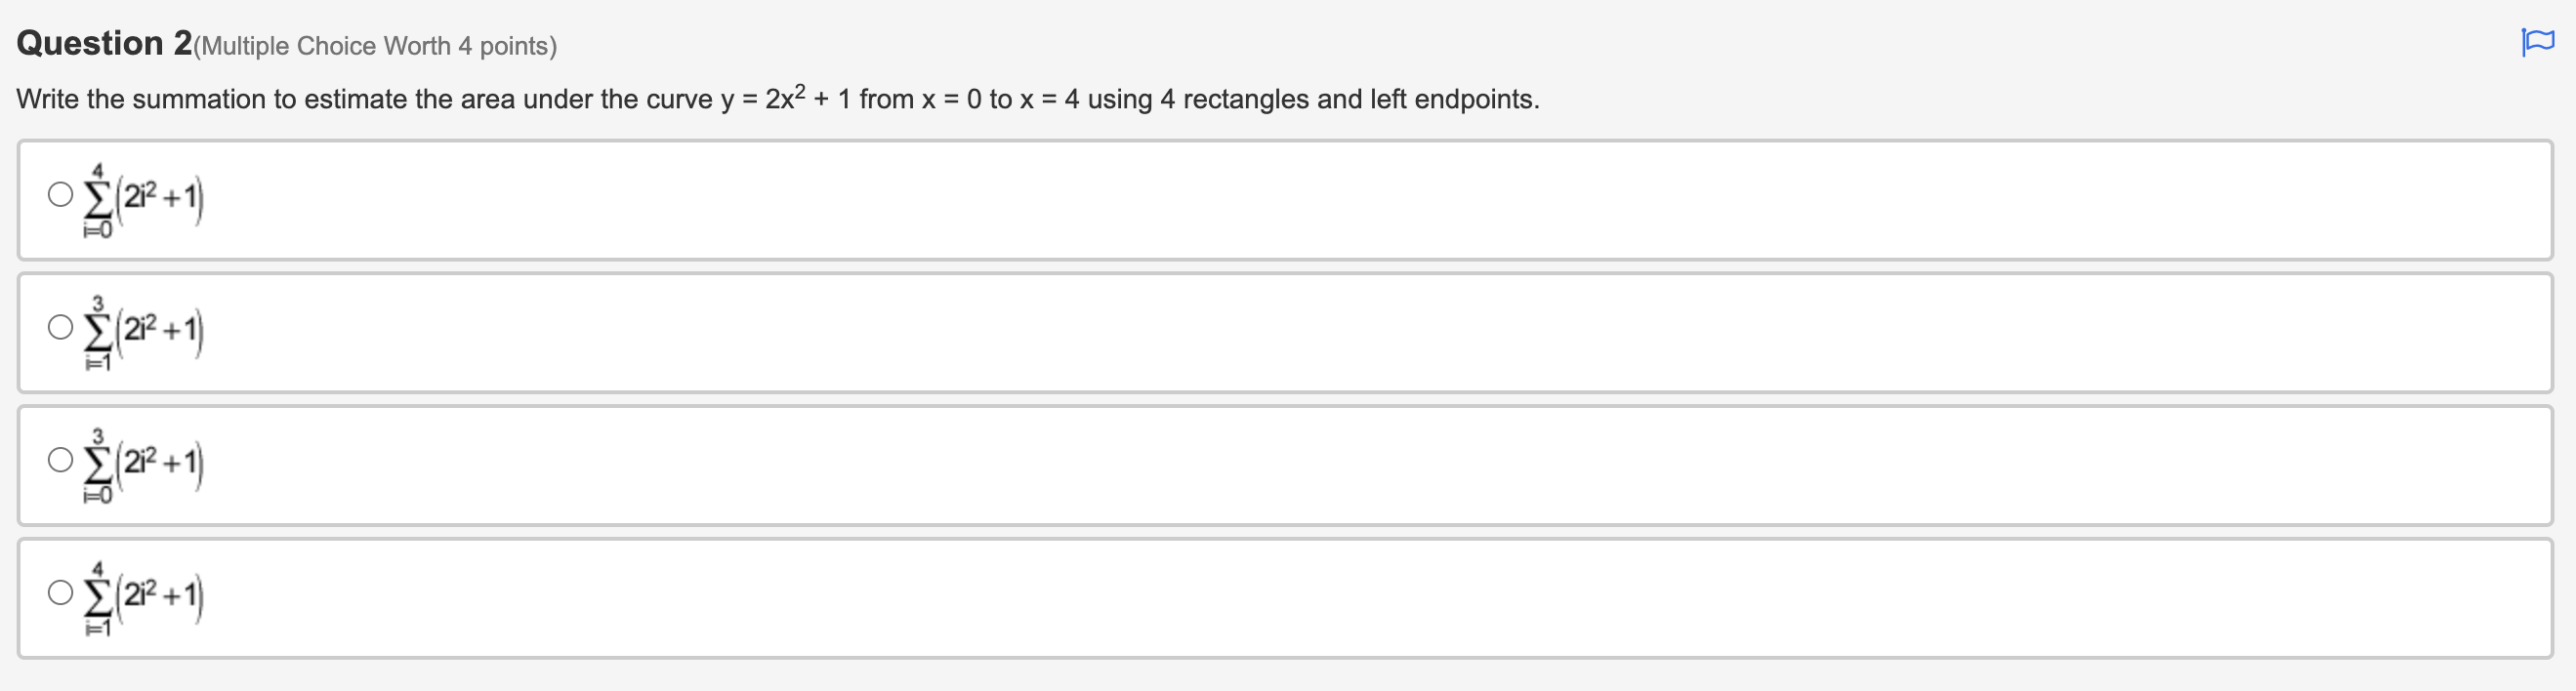2576x691 pixels.
Task: Click the Multiple Choice Worth 4 points label
Action: point(375,45)
